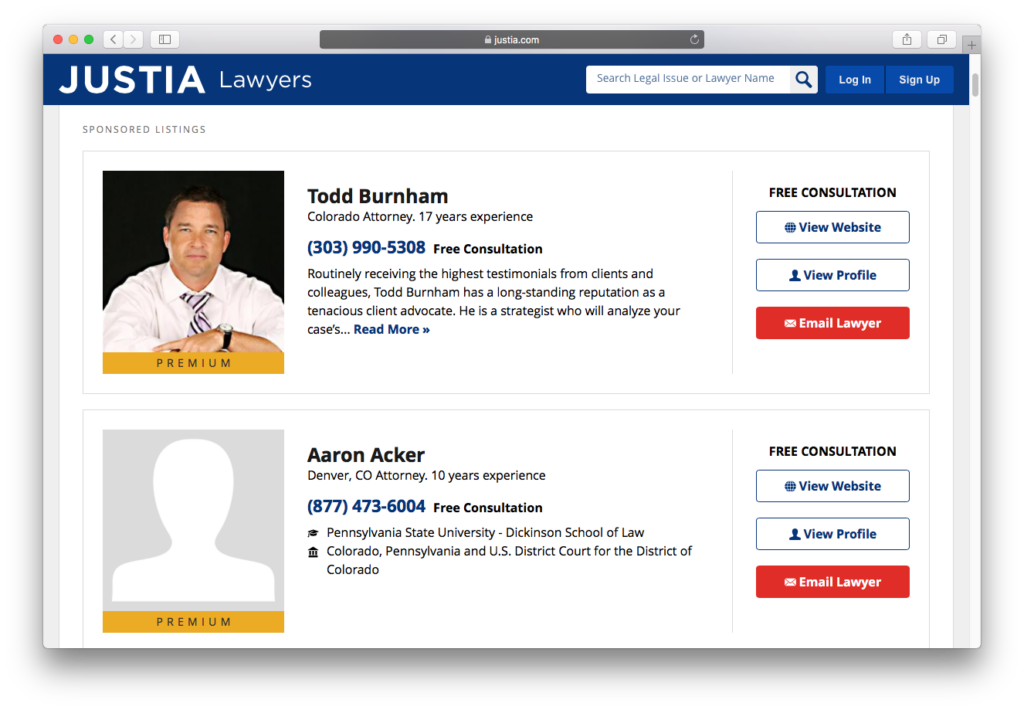The image size is (1024, 710).
Task: Open a new tab with plus icon
Action: (x=971, y=46)
